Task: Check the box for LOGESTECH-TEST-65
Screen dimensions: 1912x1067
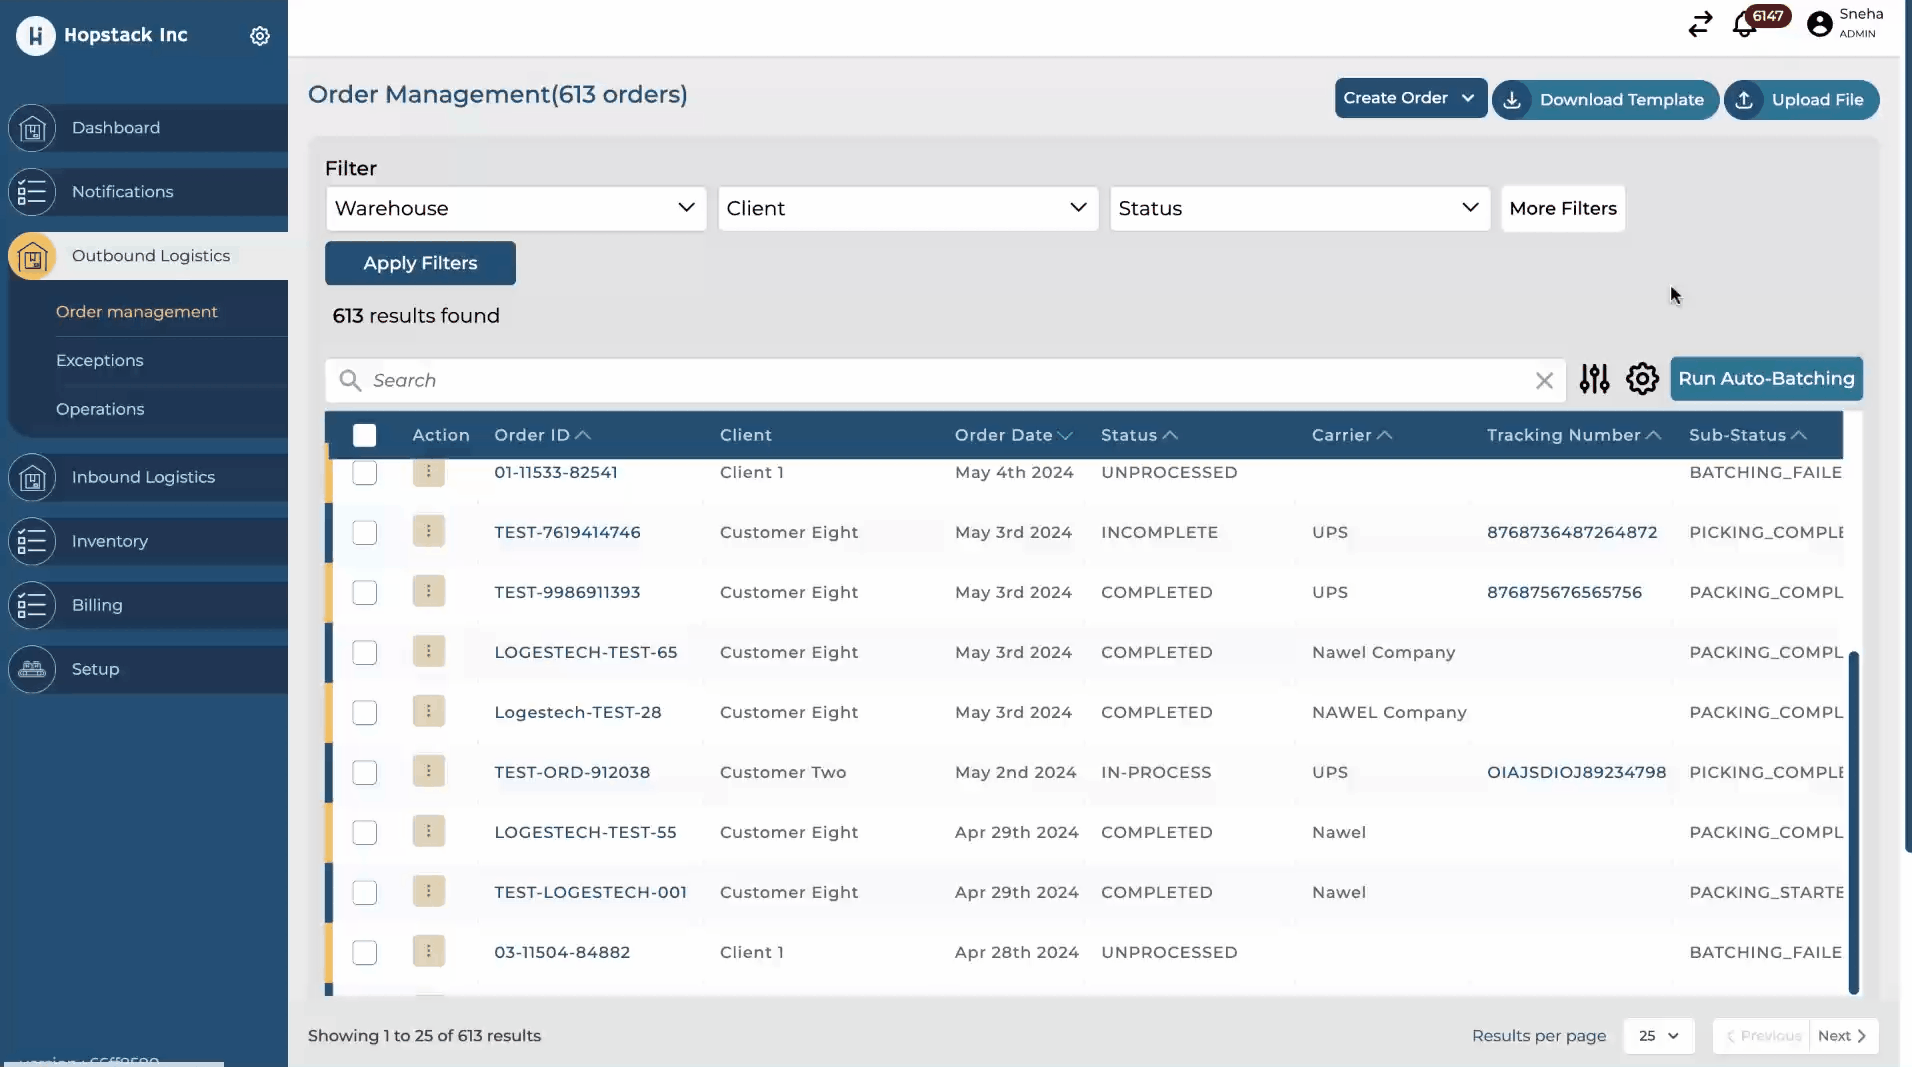Action: [365, 653]
